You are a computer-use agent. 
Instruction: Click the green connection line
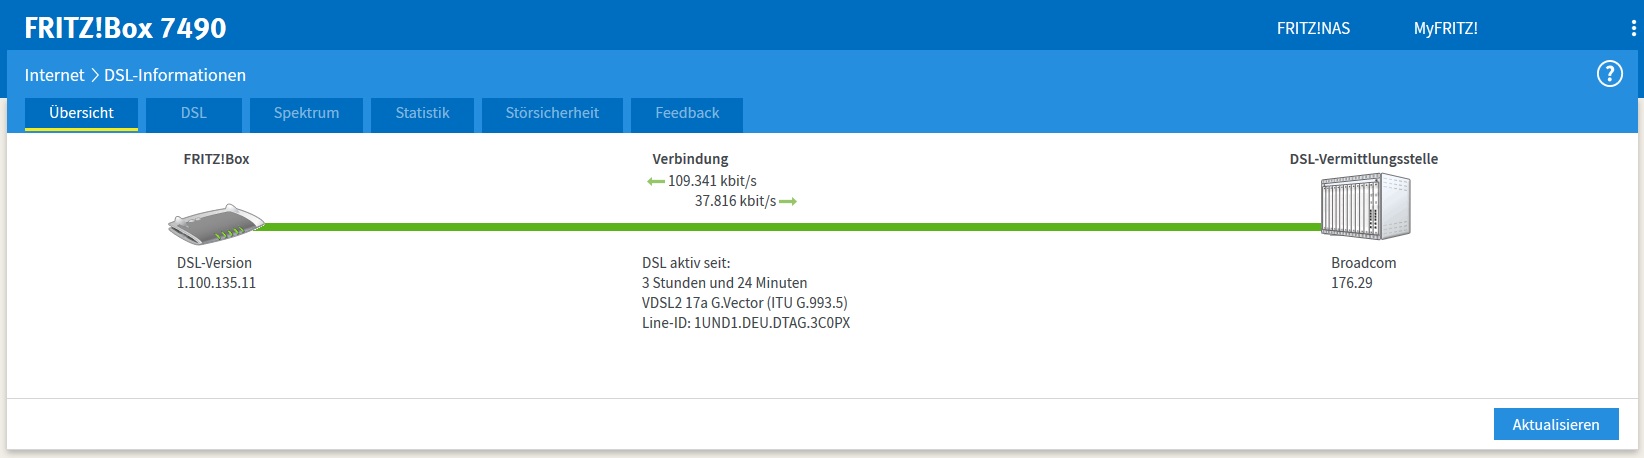790,227
